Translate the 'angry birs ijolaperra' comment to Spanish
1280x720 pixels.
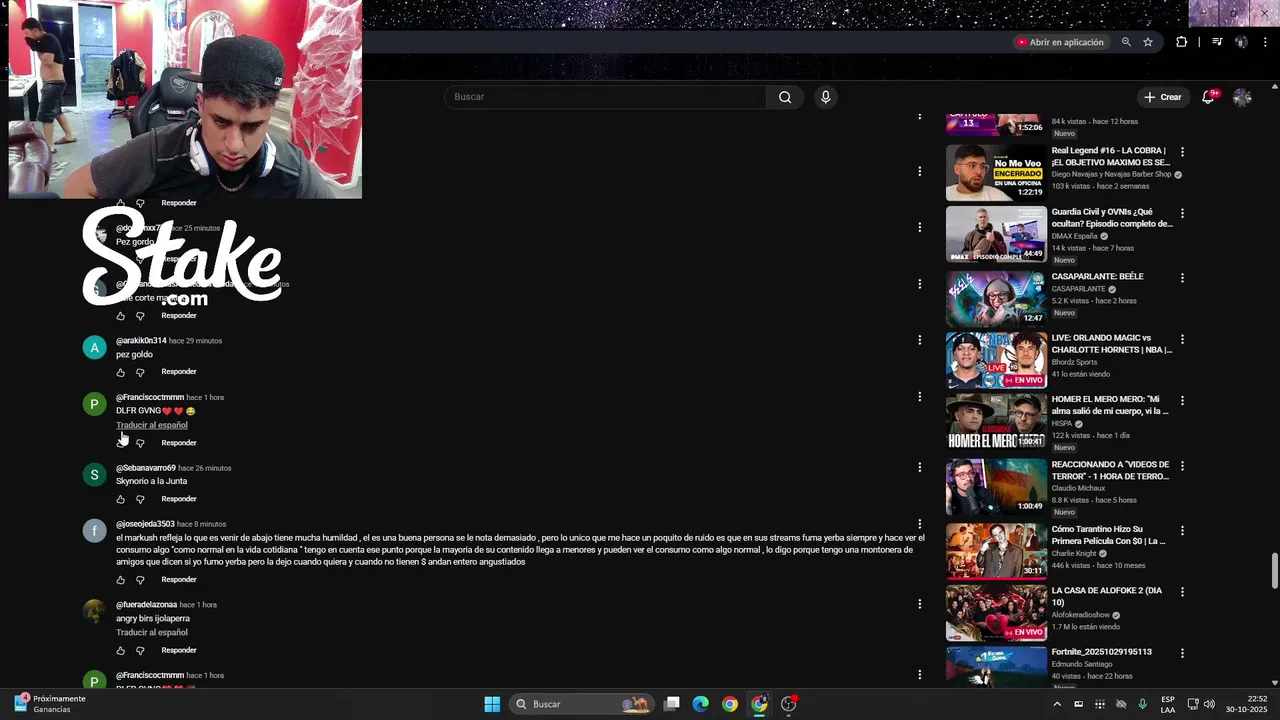152,633
